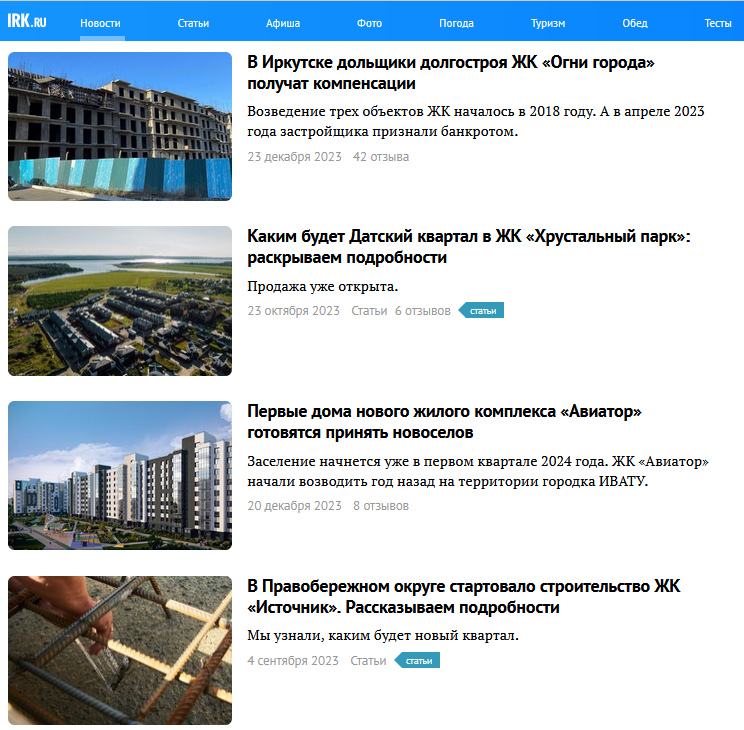View the 42 отзыва comments link
The width and height of the screenshot is (744, 730).
click(381, 157)
